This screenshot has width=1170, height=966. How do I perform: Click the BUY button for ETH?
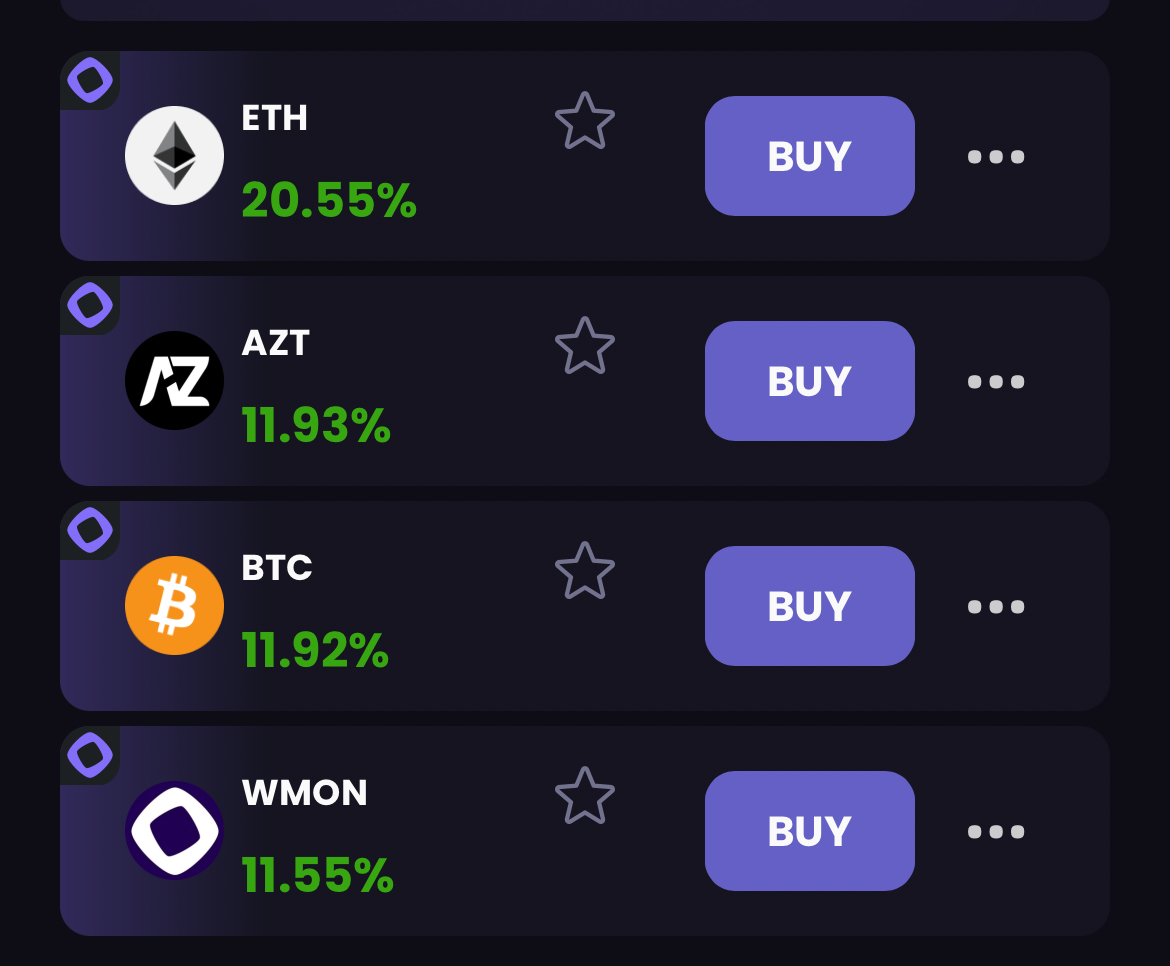(x=809, y=156)
